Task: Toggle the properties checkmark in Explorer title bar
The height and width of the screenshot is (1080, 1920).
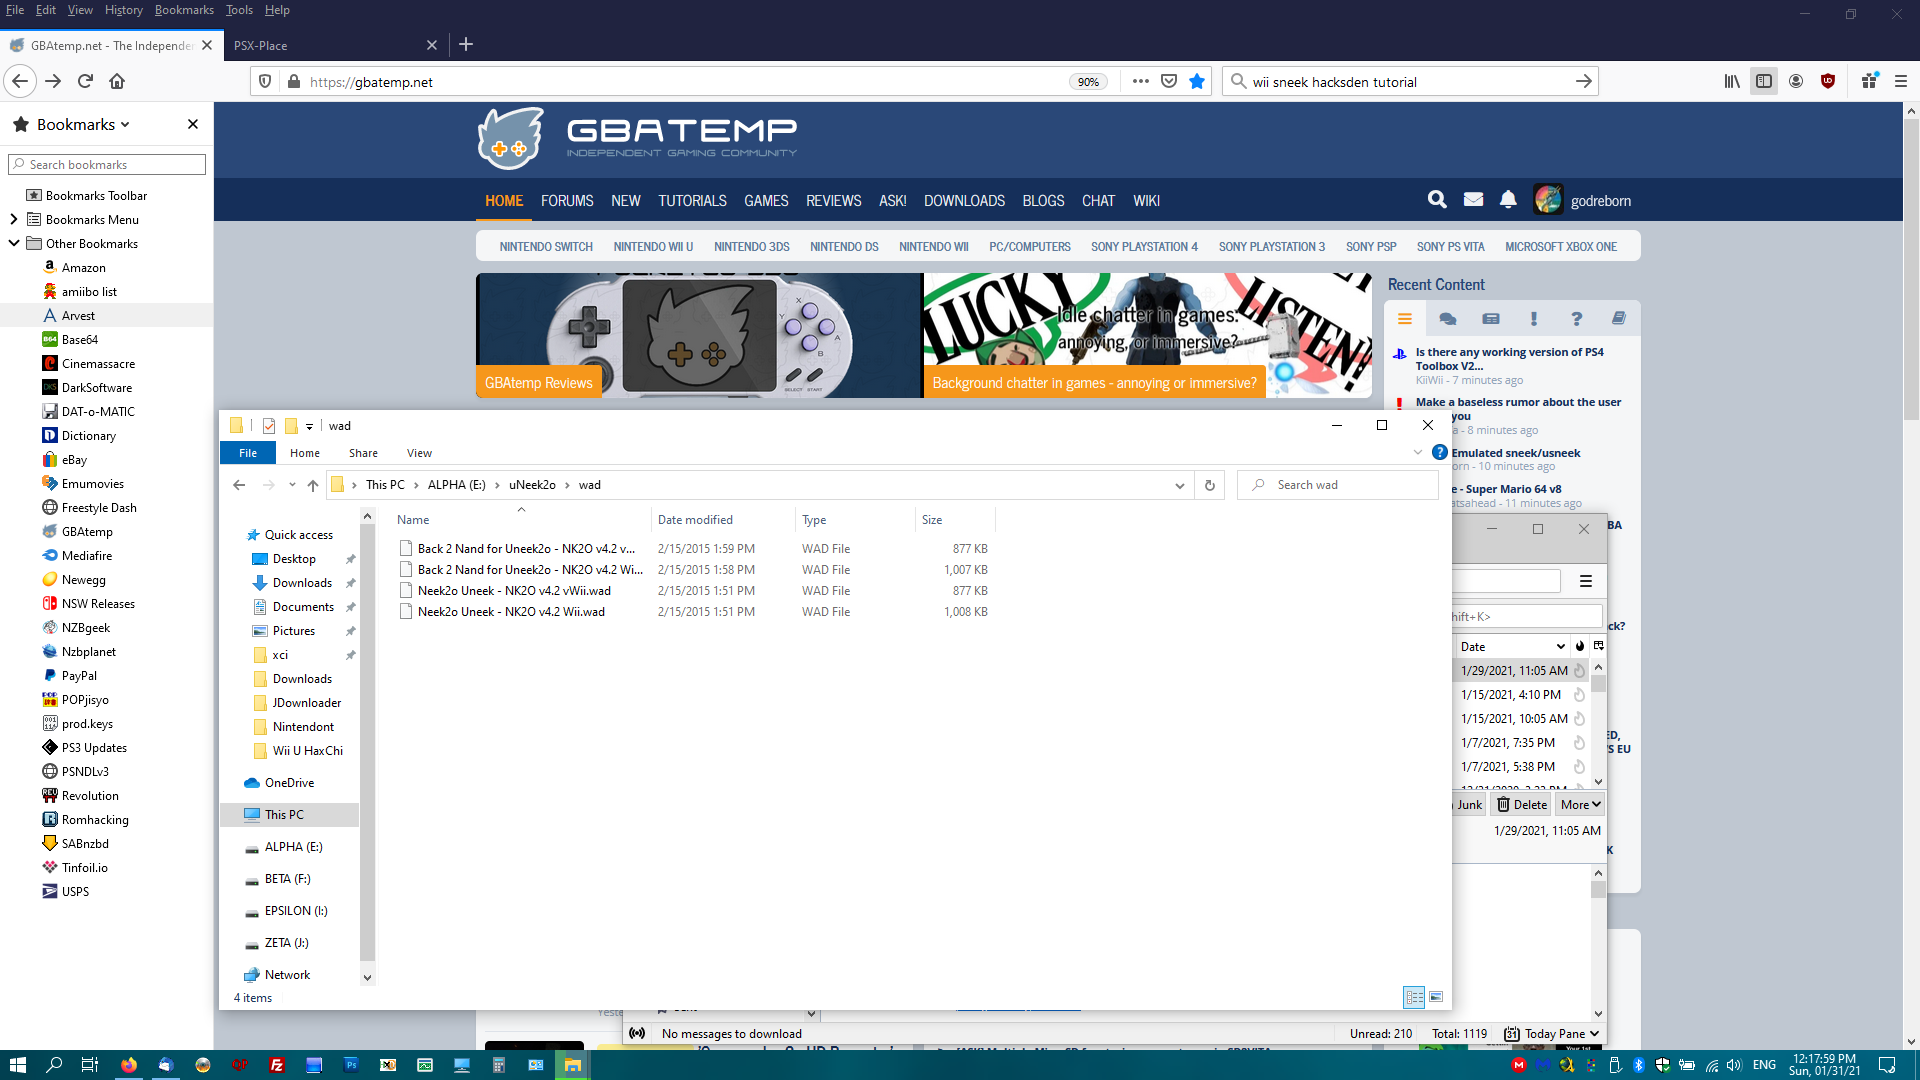Action: pos(269,426)
